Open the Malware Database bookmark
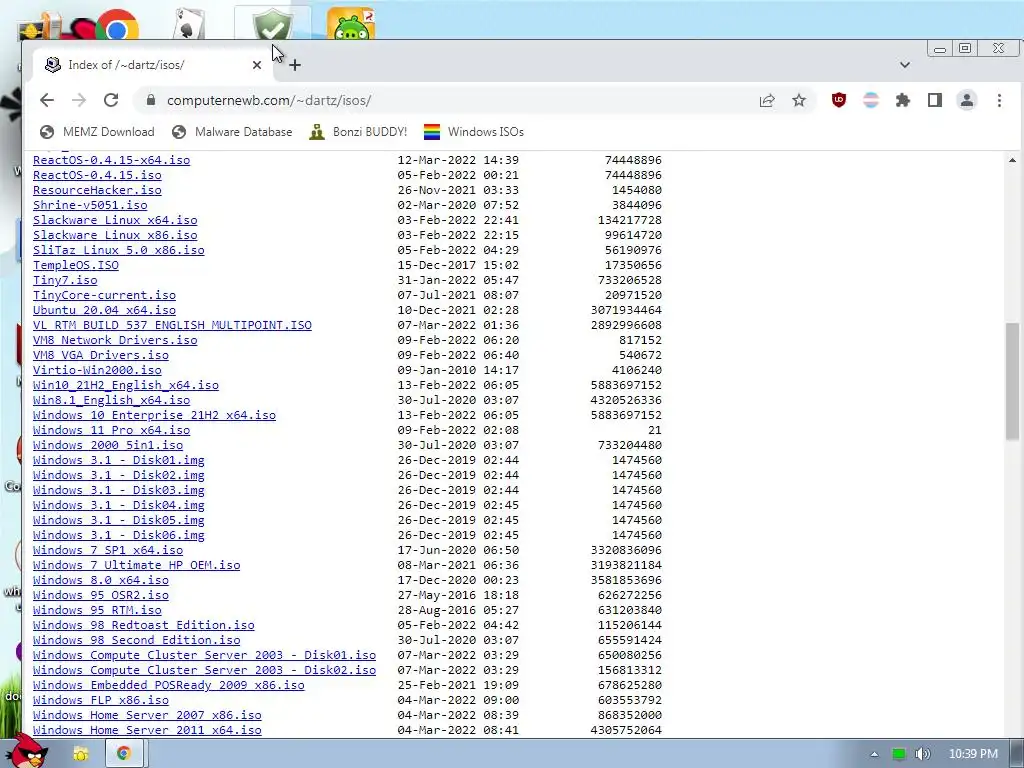Viewport: 1024px width, 768px height. click(x=232, y=132)
